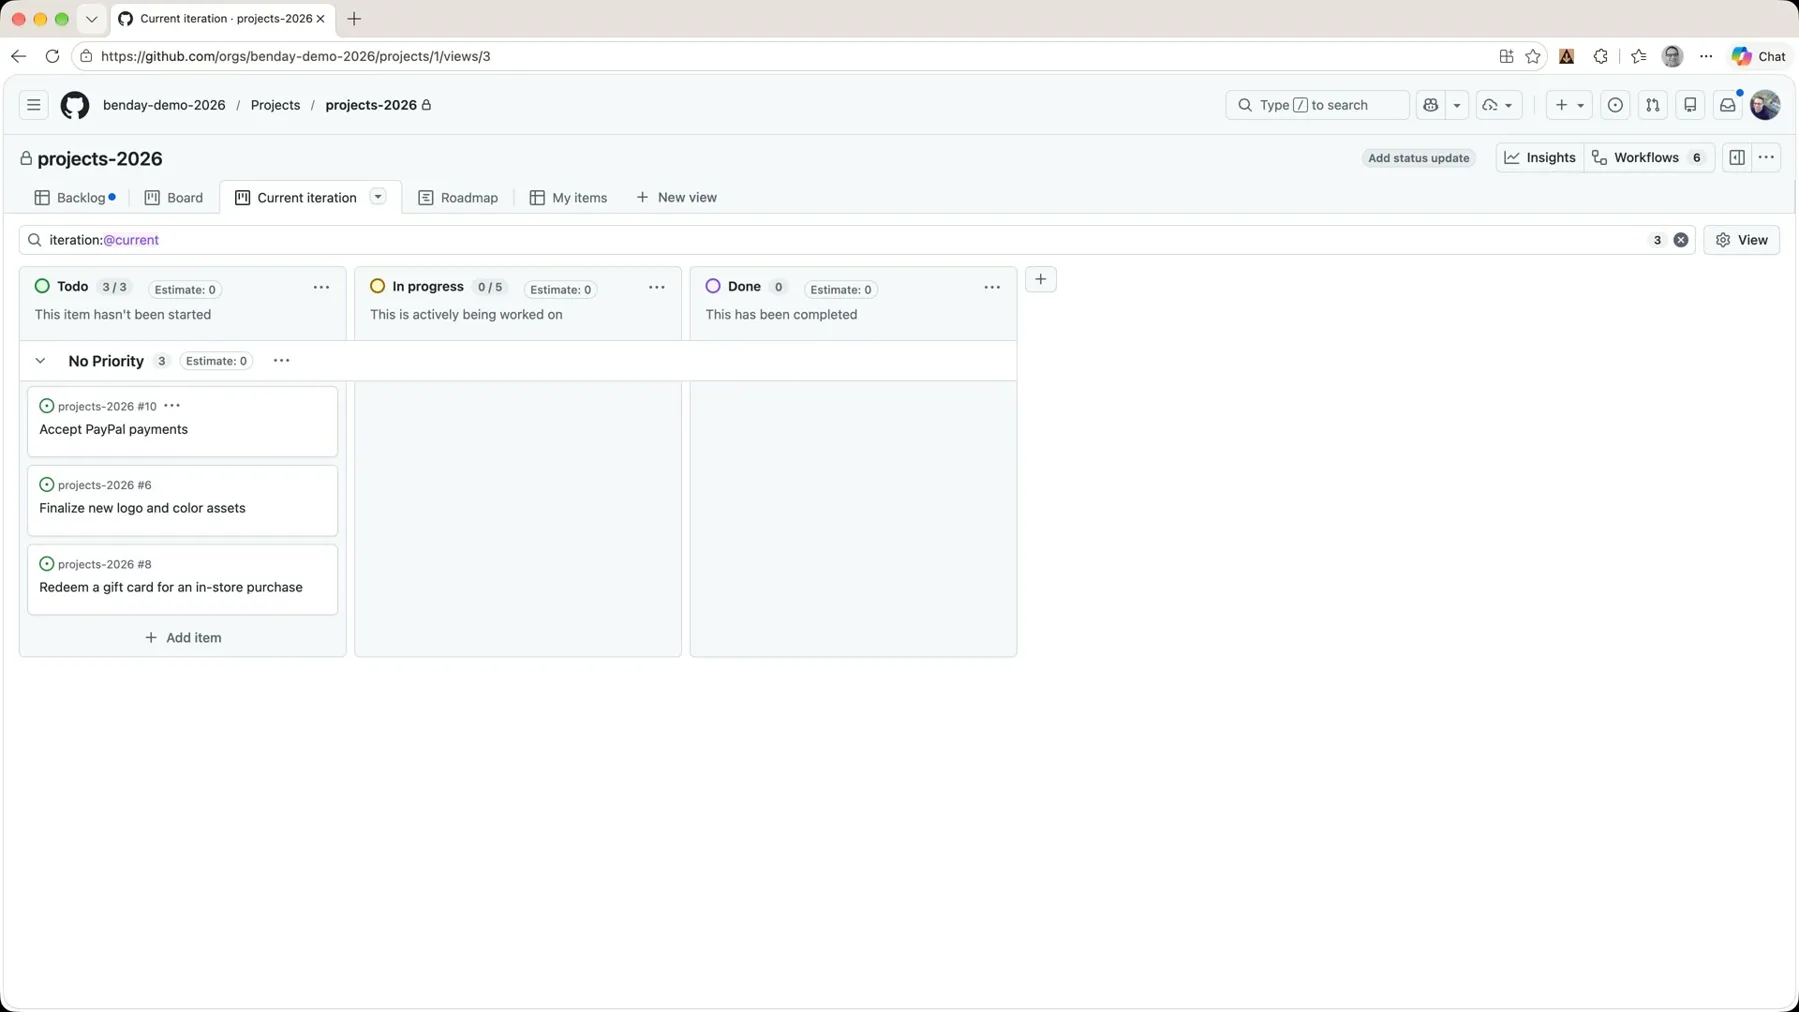
Task: Open the Copilot chat icon in header
Action: (1431, 105)
